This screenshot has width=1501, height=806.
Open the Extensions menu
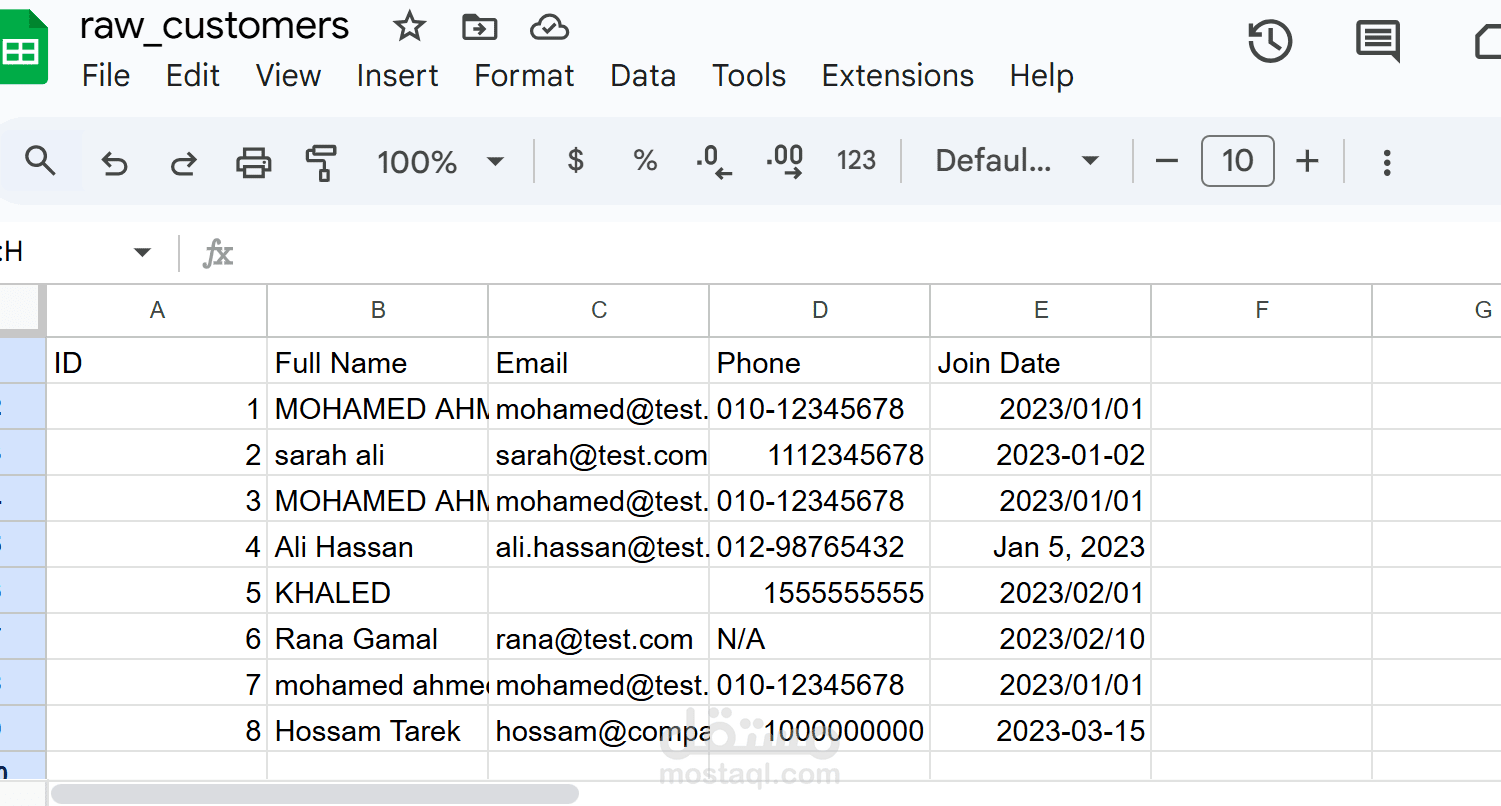click(x=897, y=76)
